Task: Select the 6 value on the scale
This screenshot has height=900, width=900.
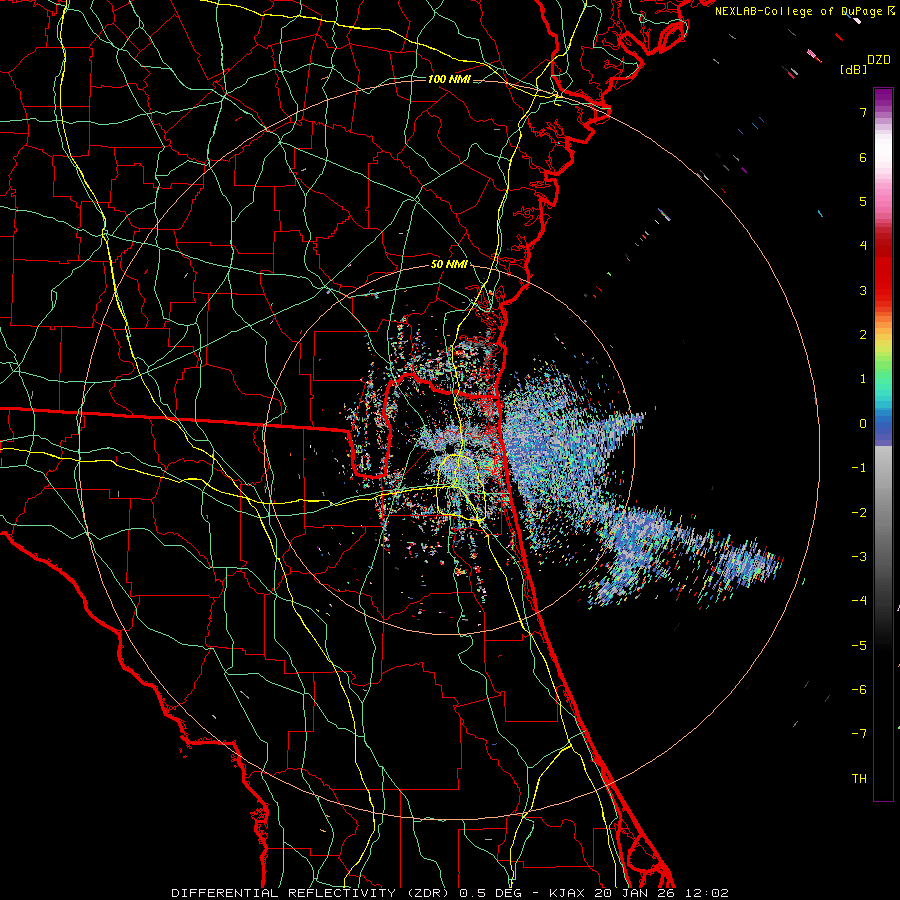Action: pos(863,157)
